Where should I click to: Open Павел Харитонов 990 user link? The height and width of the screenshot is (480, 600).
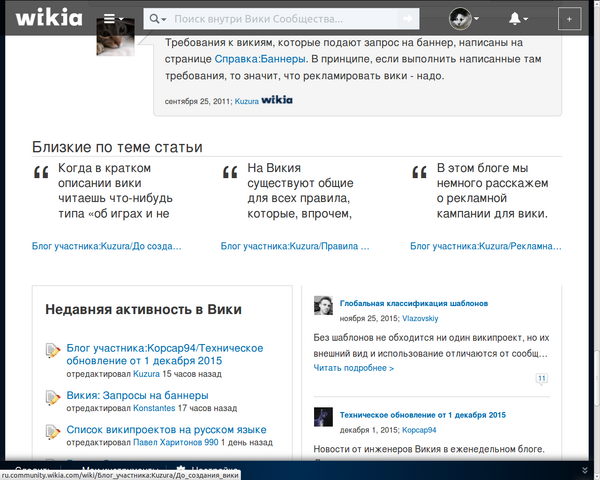(x=176, y=442)
